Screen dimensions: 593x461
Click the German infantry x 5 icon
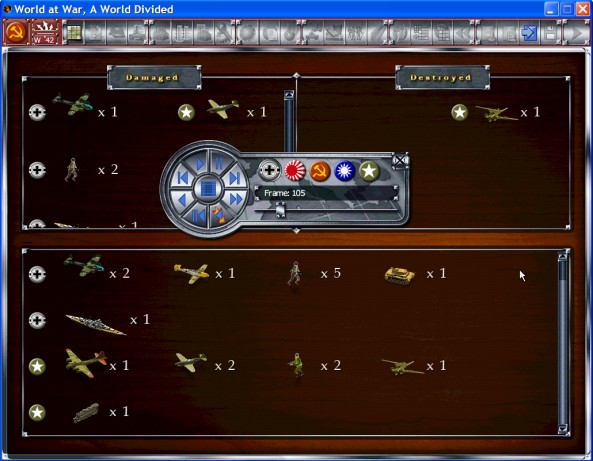(x=295, y=273)
